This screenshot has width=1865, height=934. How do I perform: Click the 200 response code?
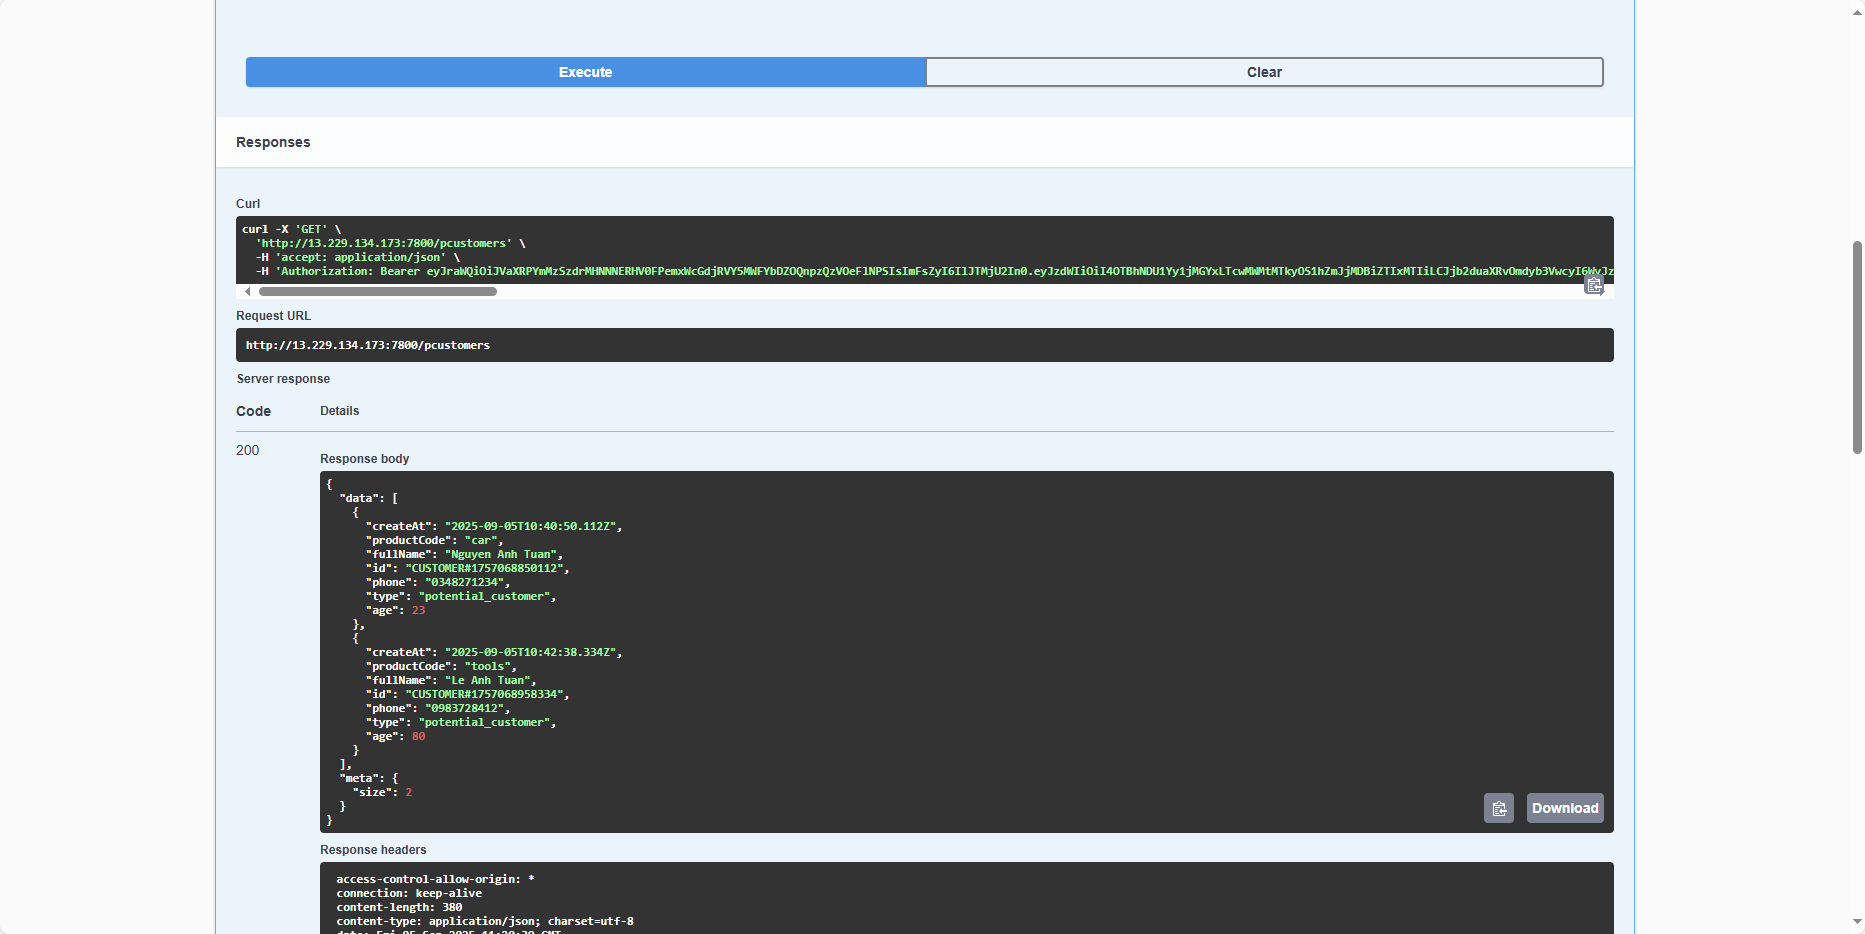247,450
